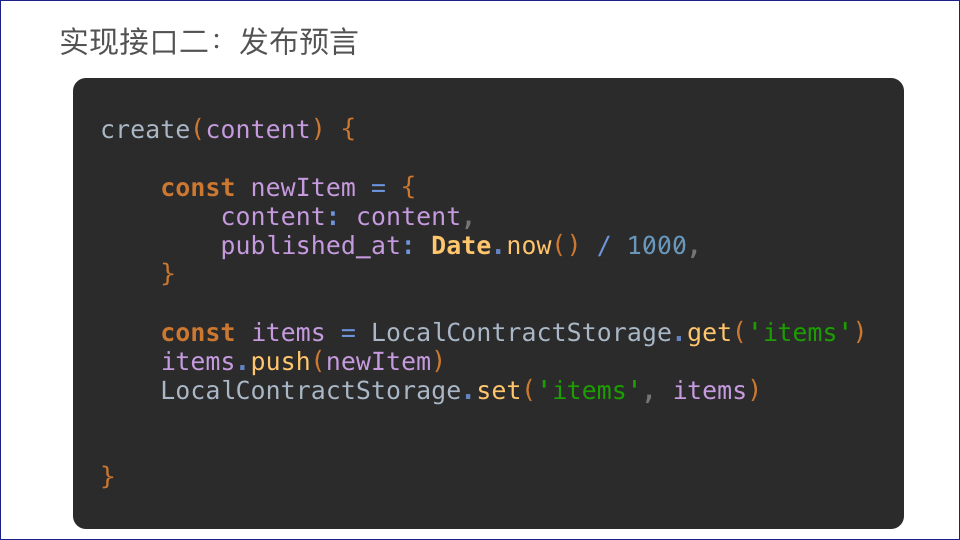Select the "published_at" property key
The image size is (960, 540).
click(x=311, y=246)
